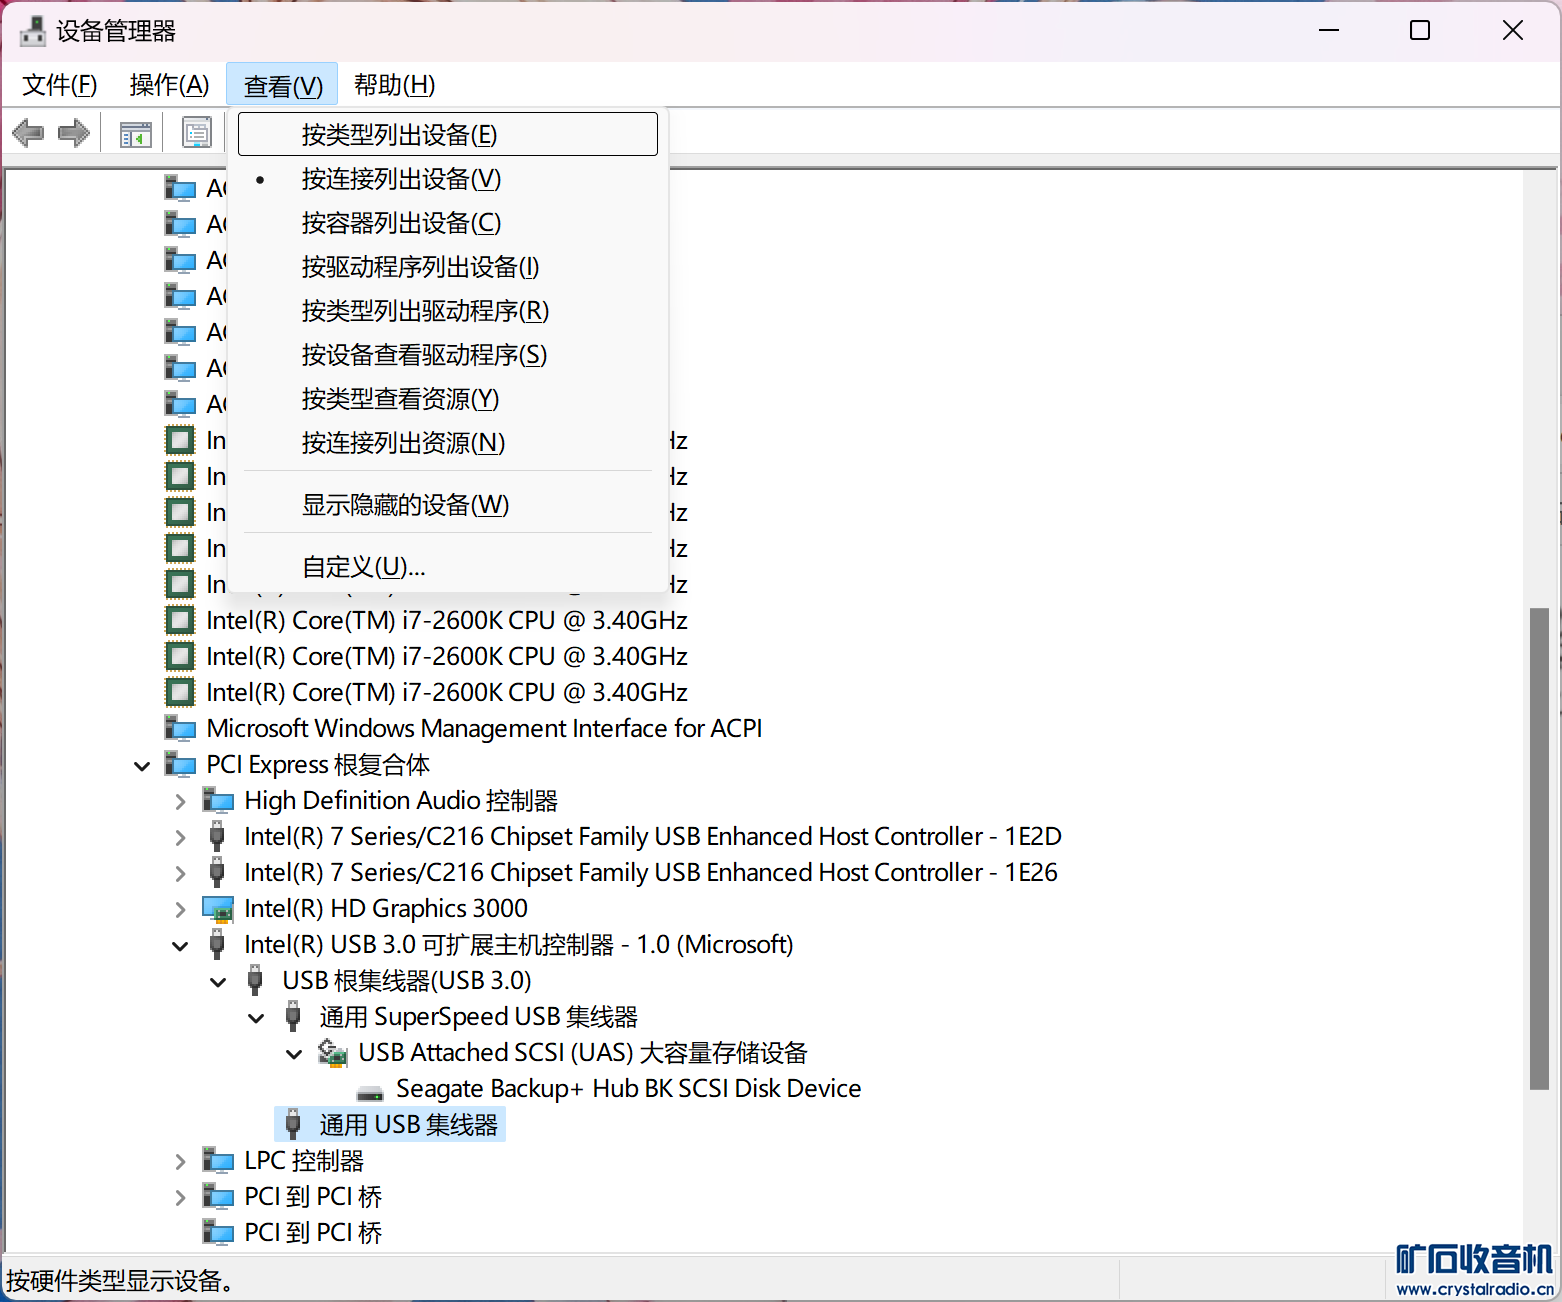Viewport: 1562px width, 1302px height.
Task: Select USB Attached SCSI (UAS) 大容量存储设备 row text
Action: (583, 1052)
